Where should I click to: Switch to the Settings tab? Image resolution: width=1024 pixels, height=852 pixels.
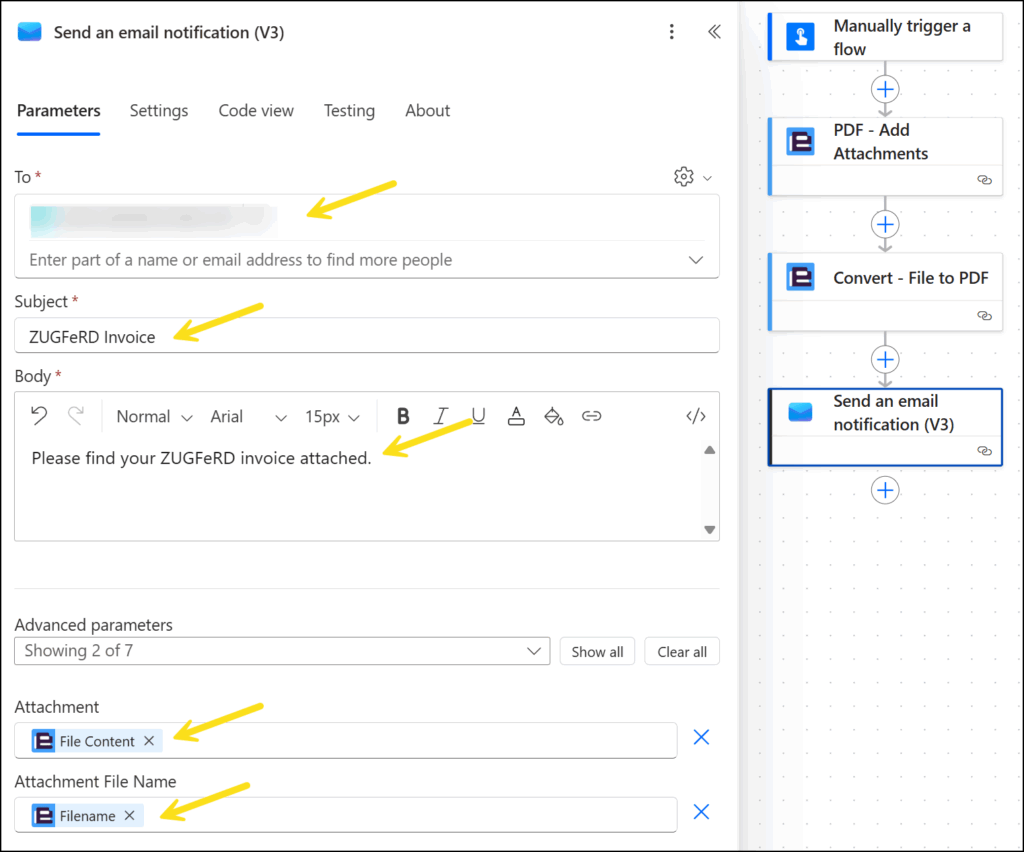(159, 111)
